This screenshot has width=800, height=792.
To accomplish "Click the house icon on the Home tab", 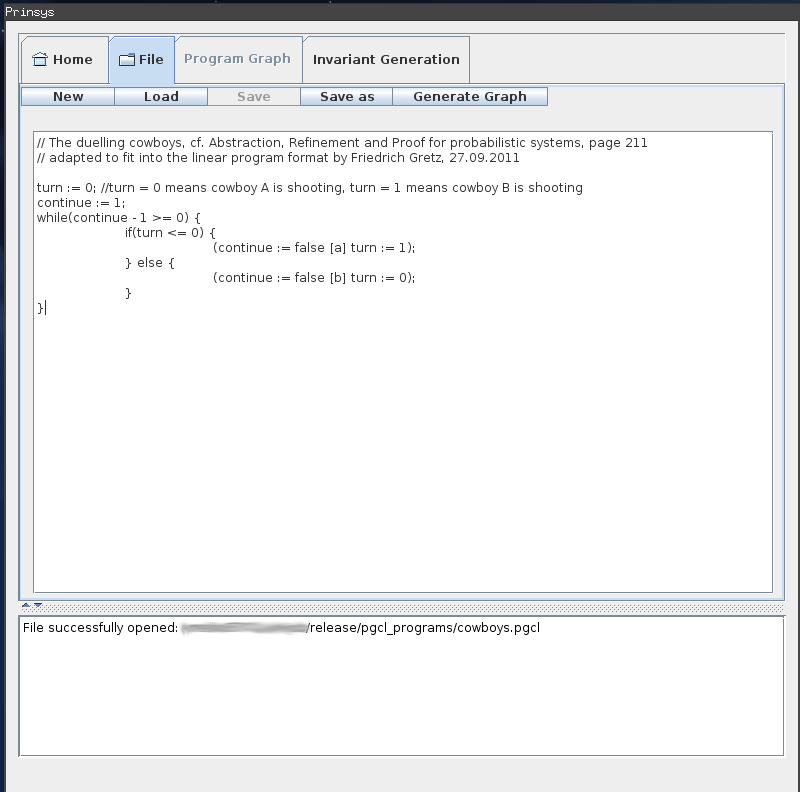I will click(x=40, y=58).
